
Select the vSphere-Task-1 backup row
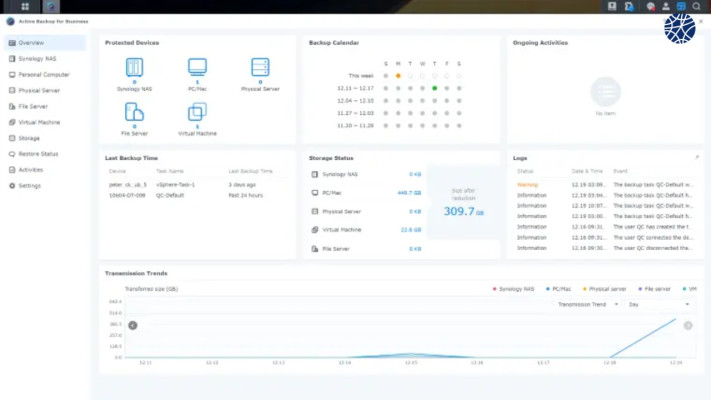(197, 185)
